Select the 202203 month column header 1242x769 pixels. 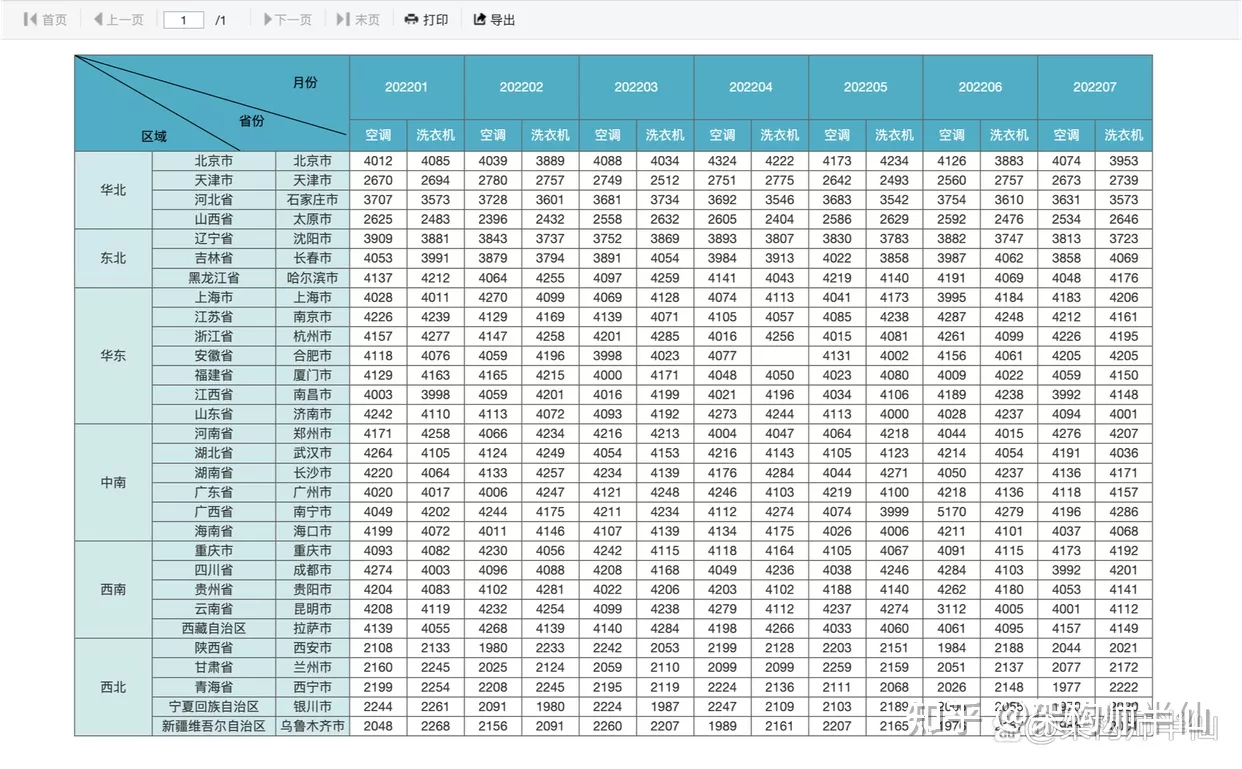click(x=636, y=87)
